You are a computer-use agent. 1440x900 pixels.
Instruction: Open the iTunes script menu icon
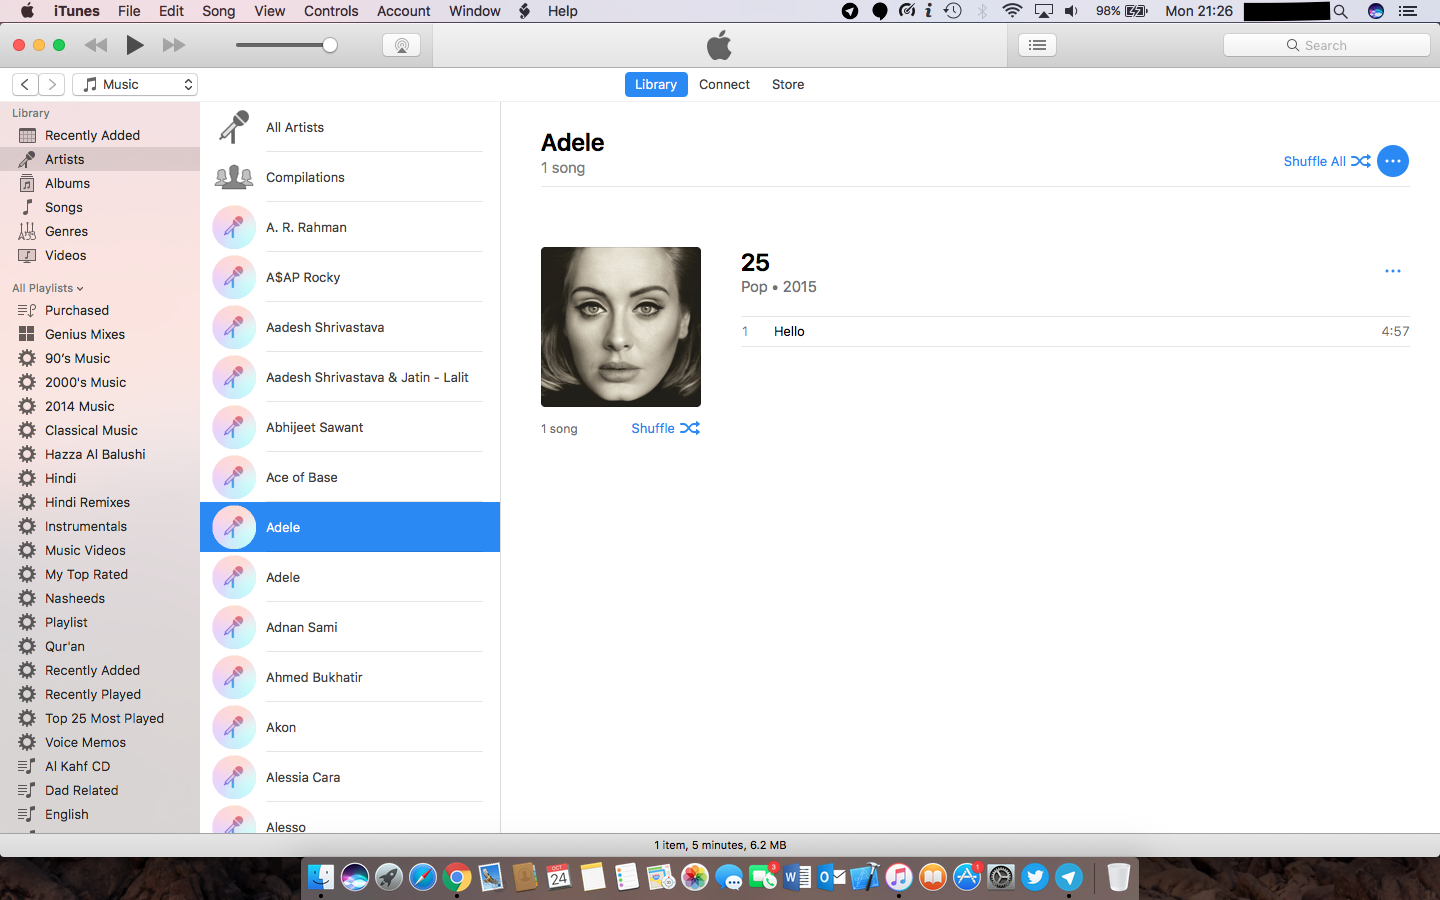pyautogui.click(x=525, y=11)
